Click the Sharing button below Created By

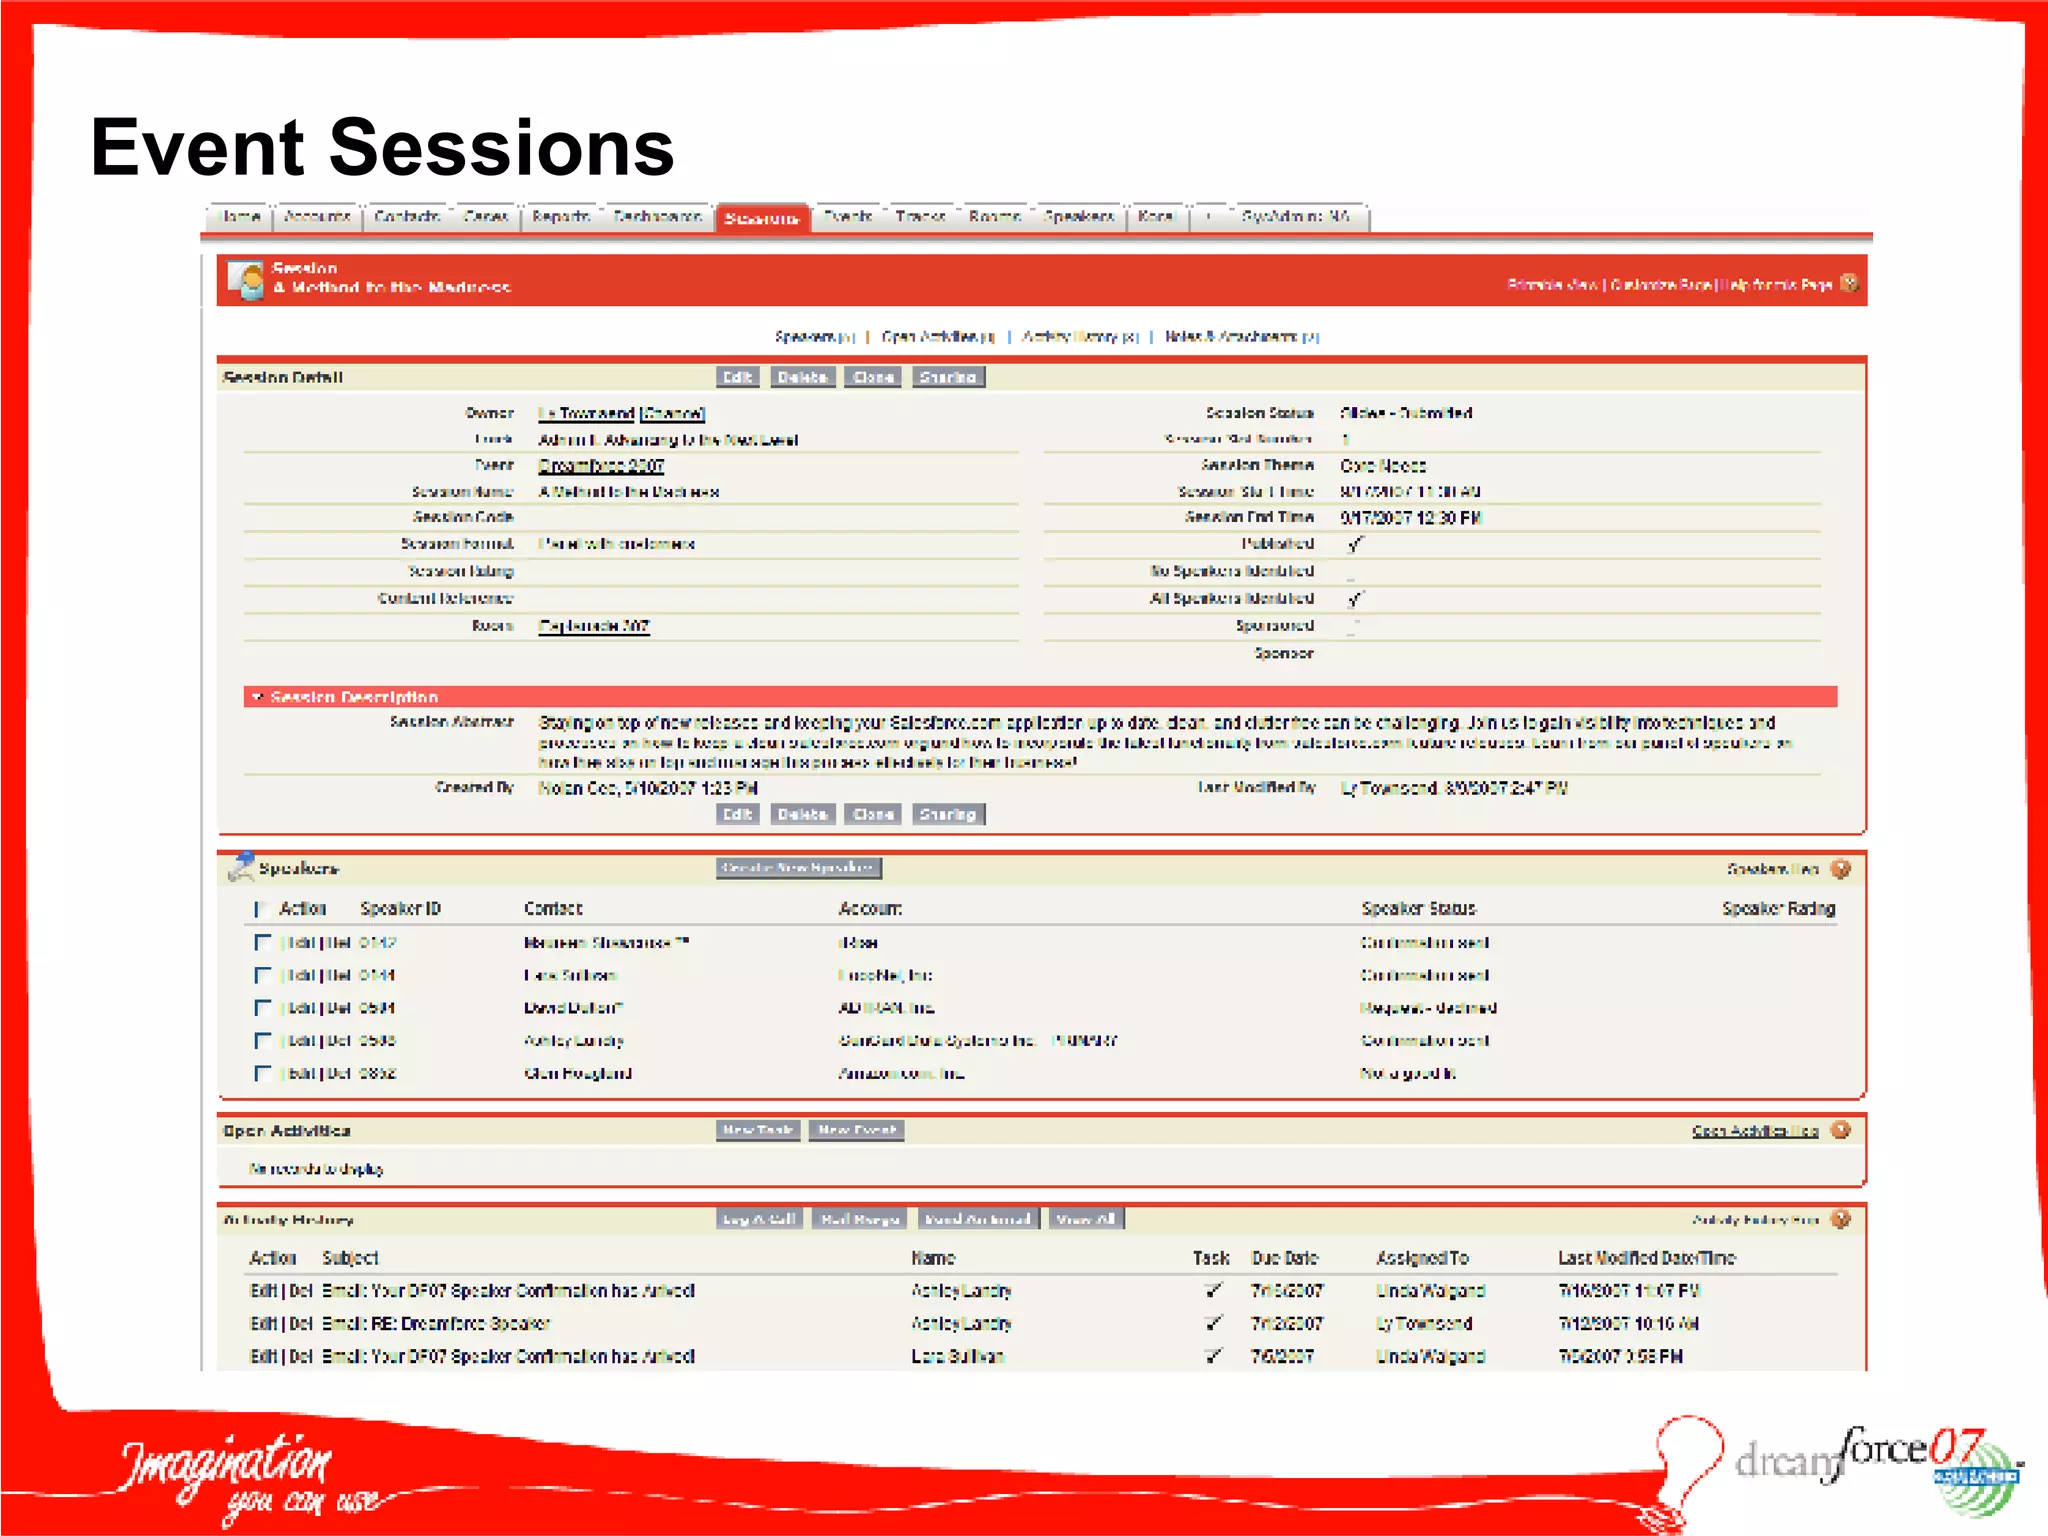coord(948,814)
